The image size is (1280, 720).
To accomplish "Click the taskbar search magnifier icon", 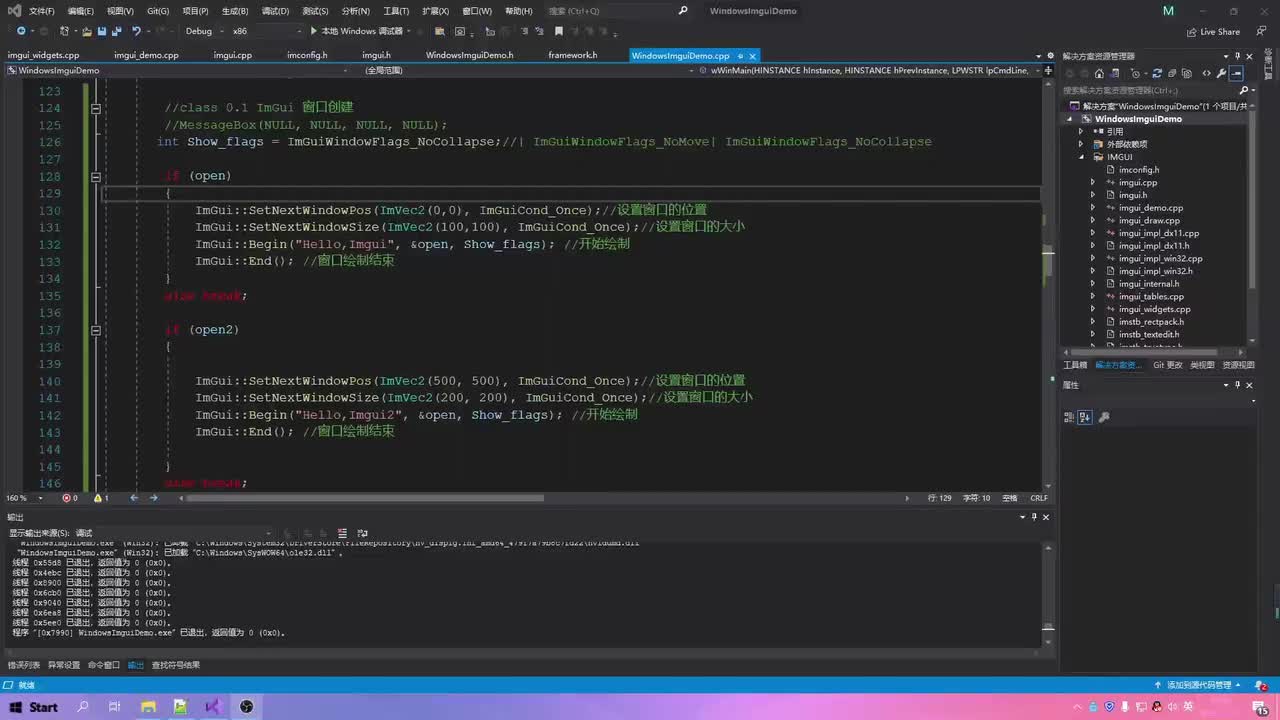I will pos(82,707).
